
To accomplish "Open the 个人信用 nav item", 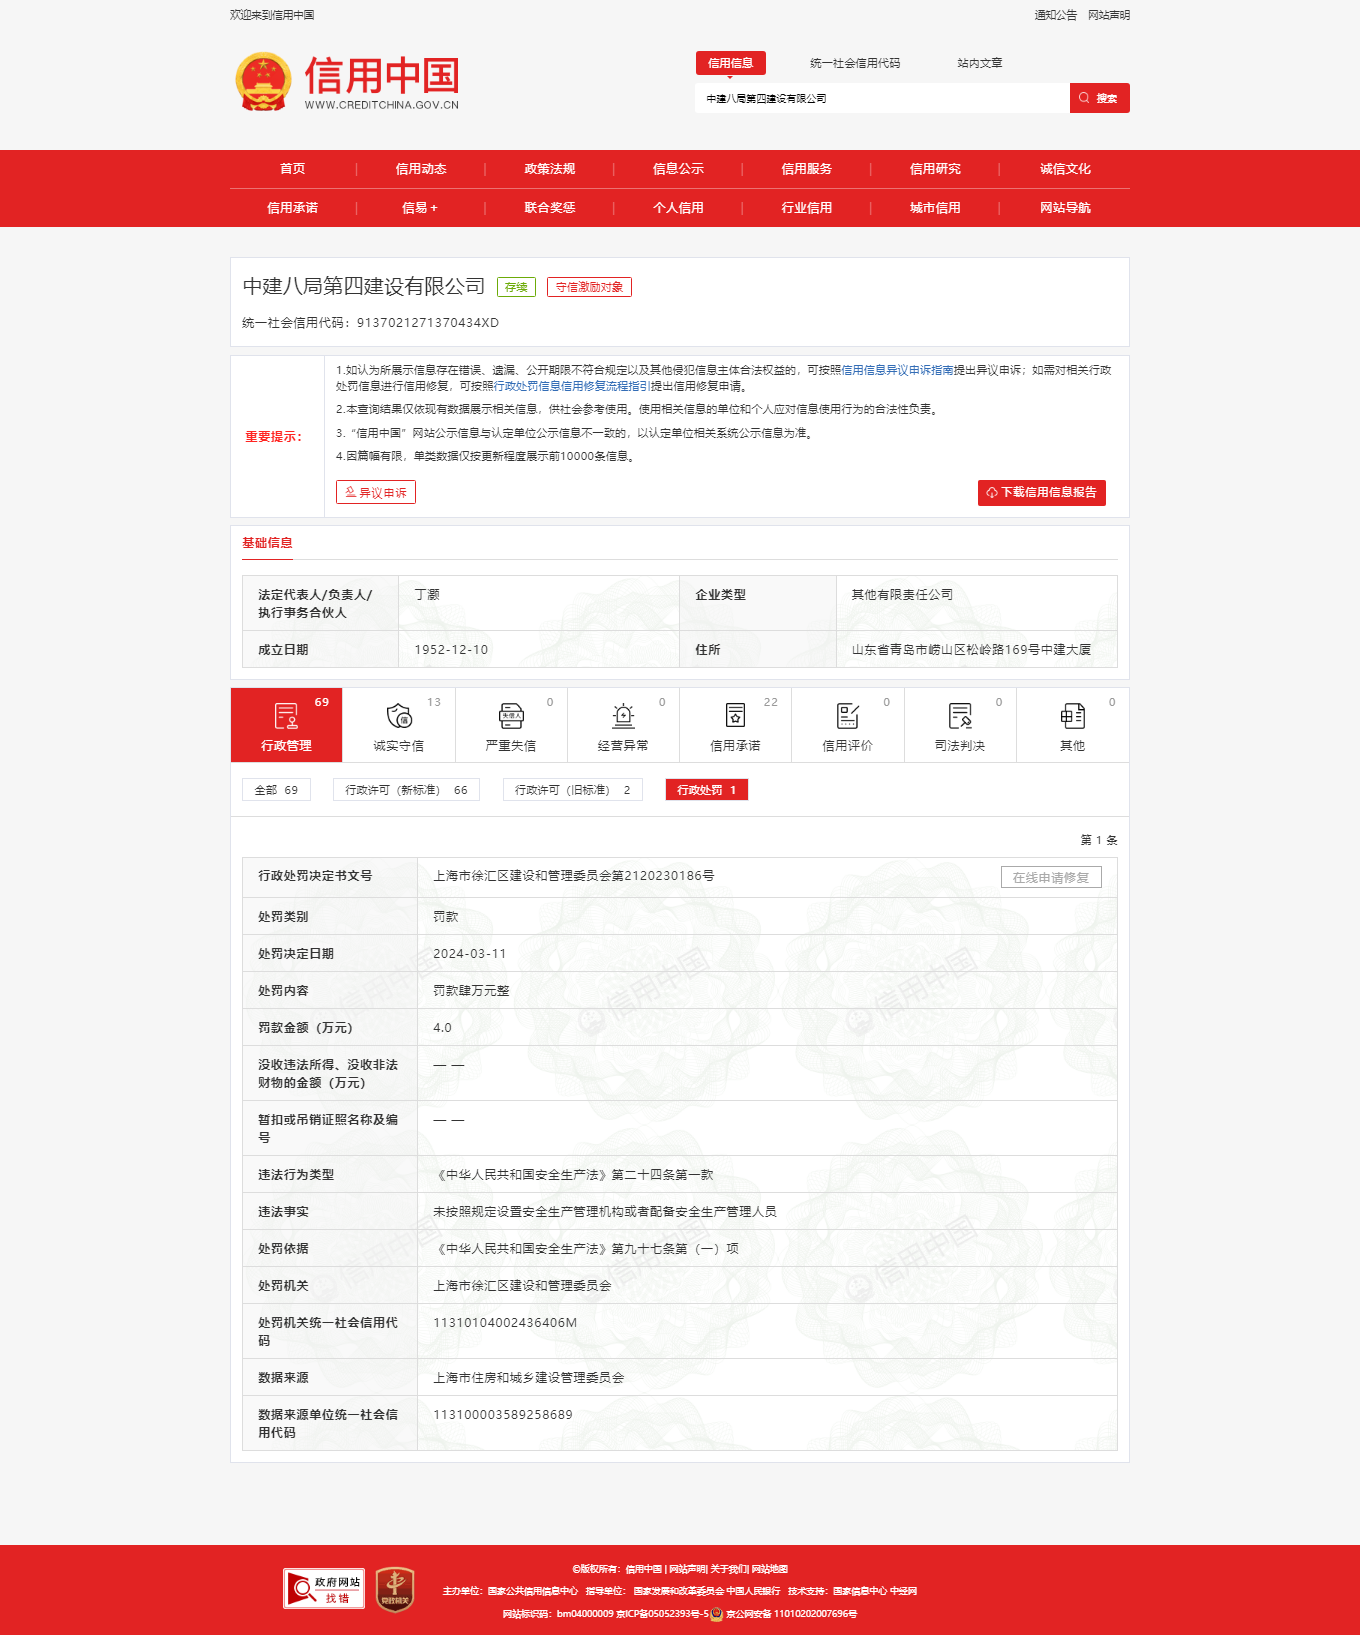I will click(678, 208).
